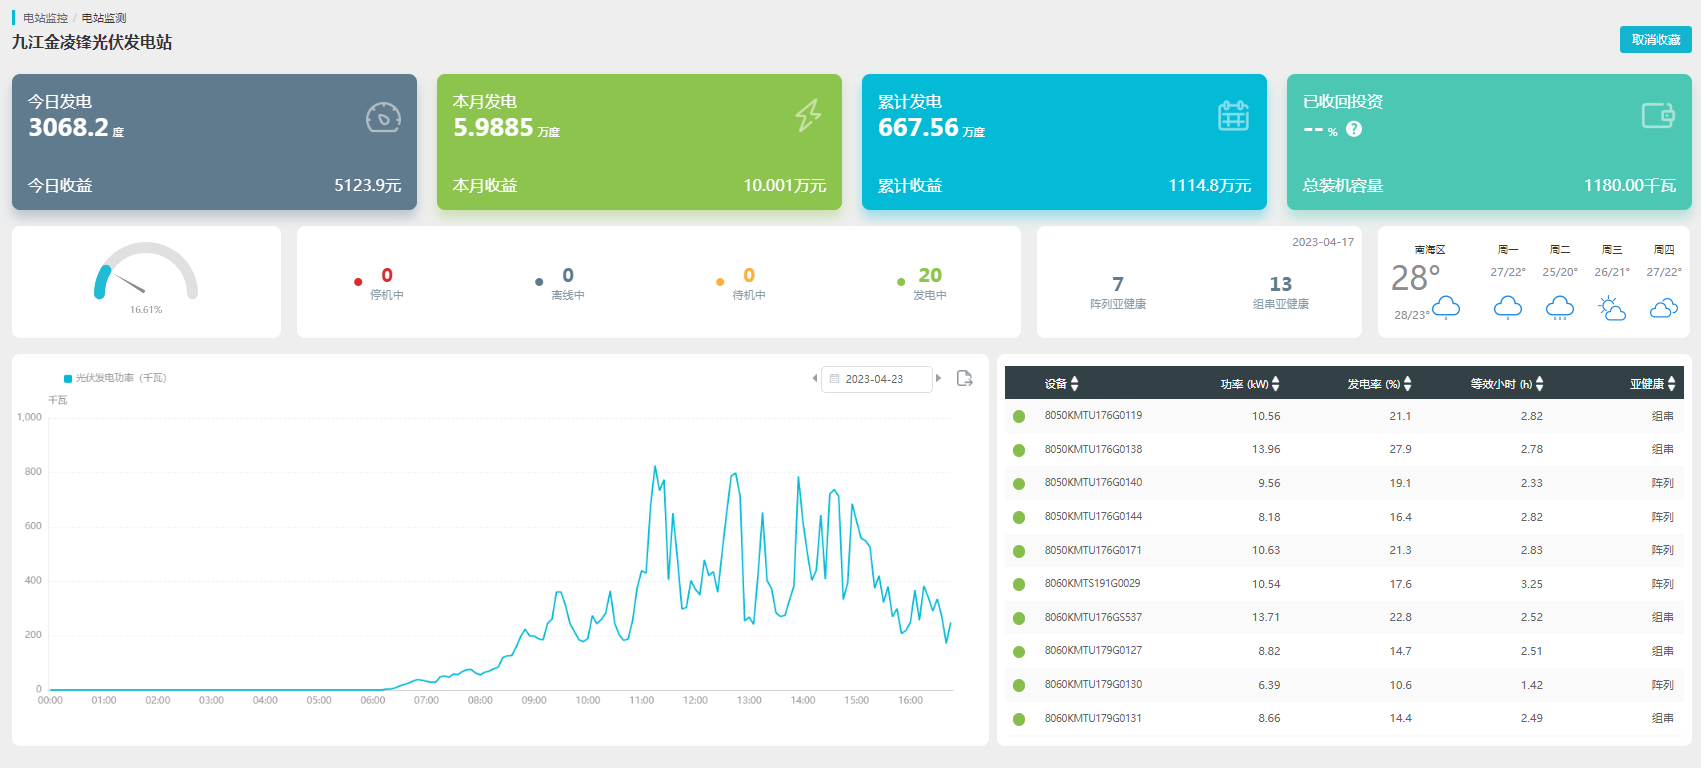Open the 2023-04-23 date picker field
This screenshot has width=1701, height=768.
coord(875,379)
